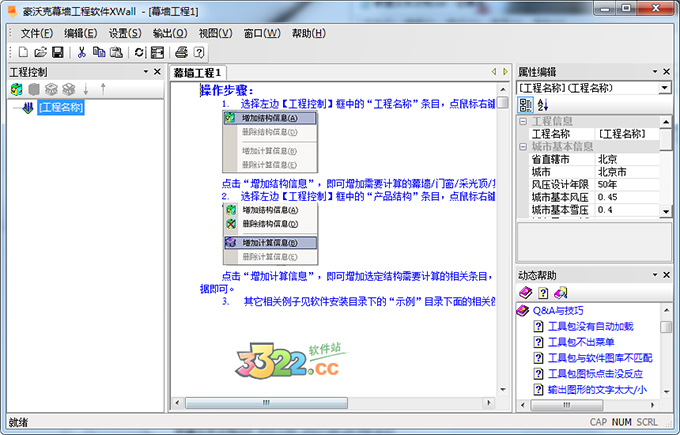Click the New document toolbar icon
Viewport: 680px width, 435px height.
click(23, 52)
